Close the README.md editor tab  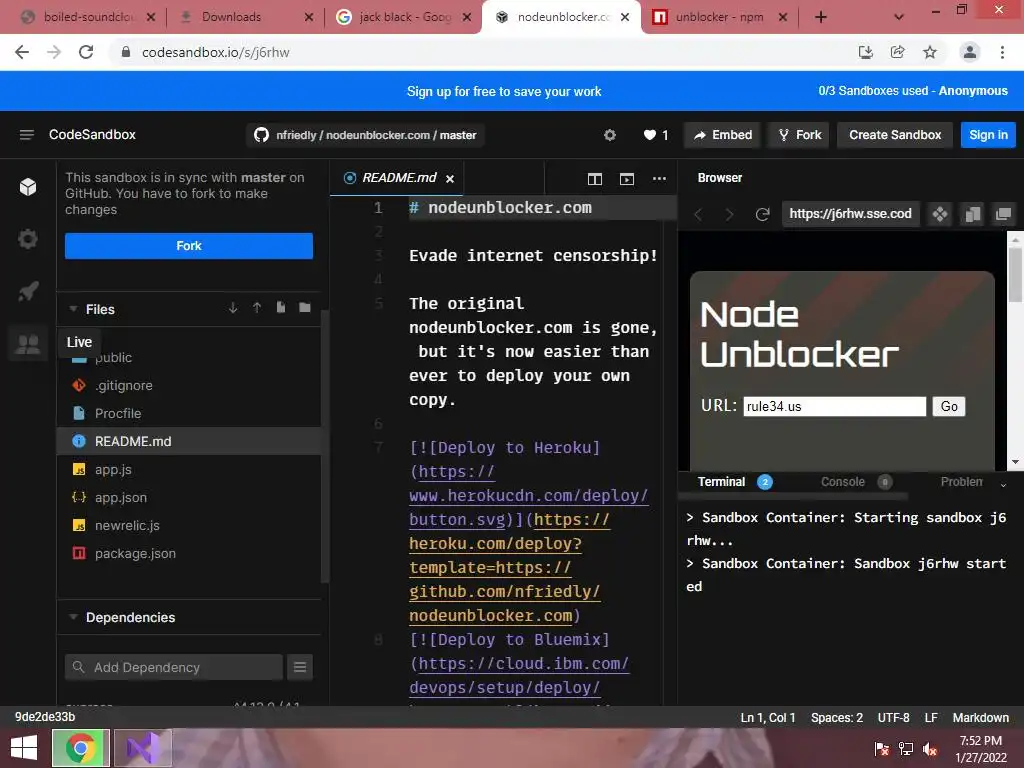[450, 179]
